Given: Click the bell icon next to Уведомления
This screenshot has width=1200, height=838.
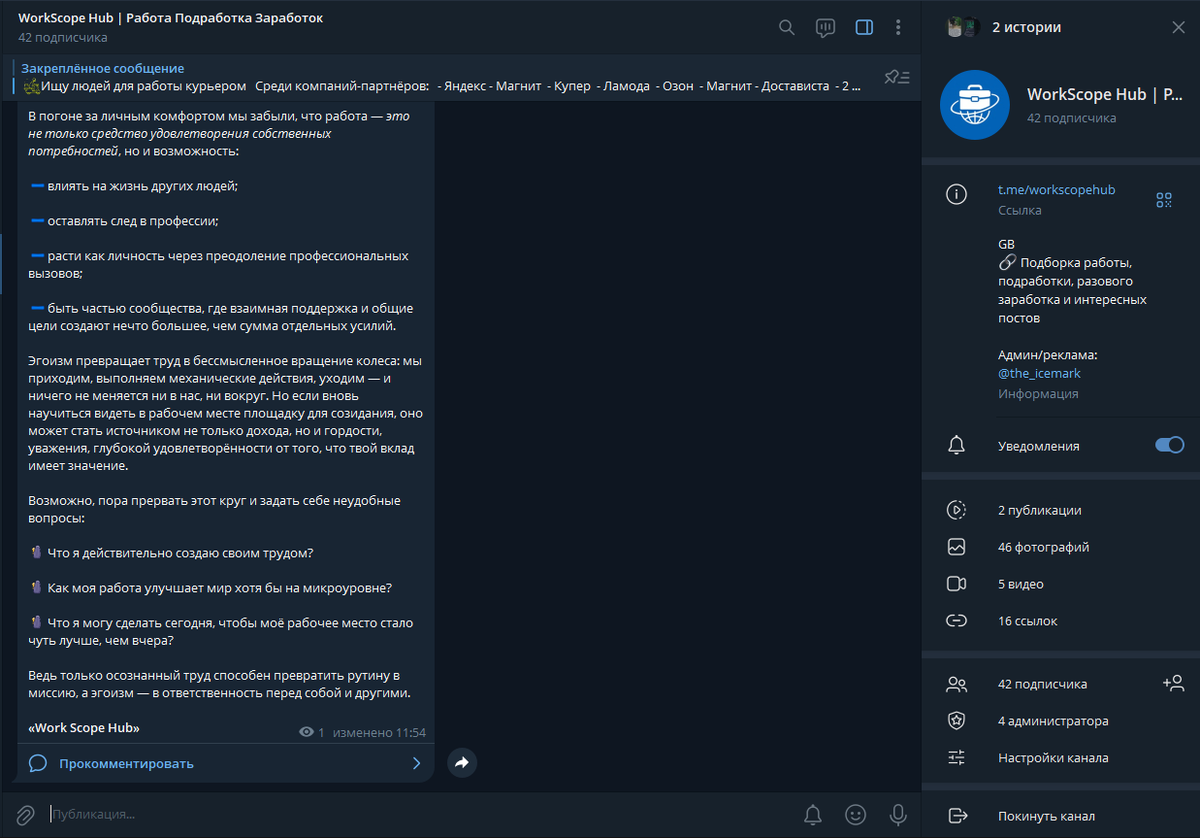Looking at the screenshot, I should click(957, 446).
